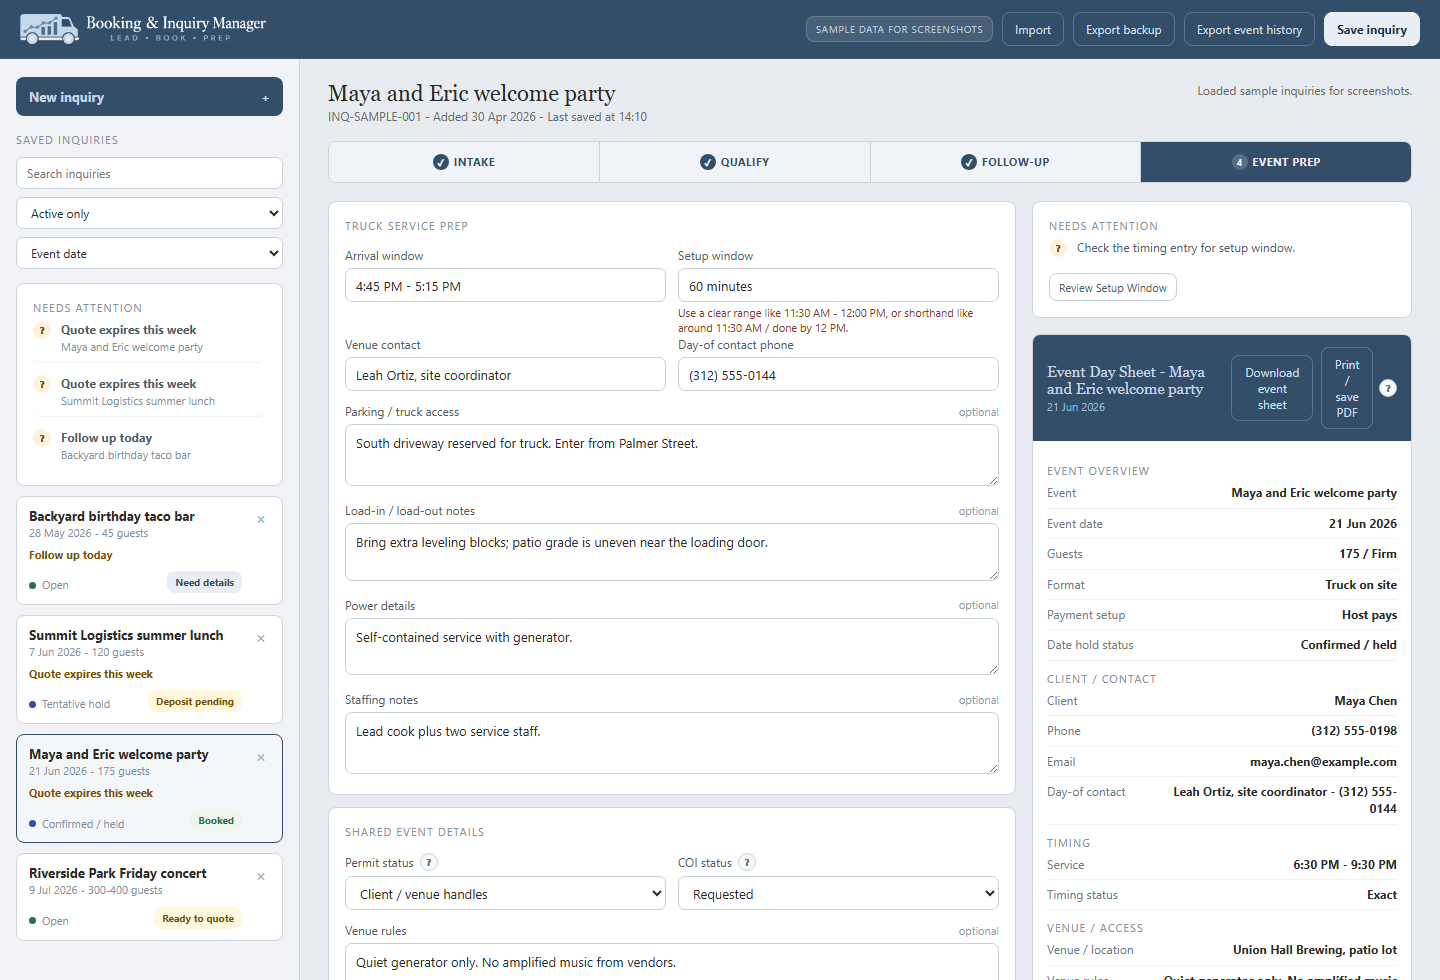Select the Event Prep tab

(x=1276, y=162)
